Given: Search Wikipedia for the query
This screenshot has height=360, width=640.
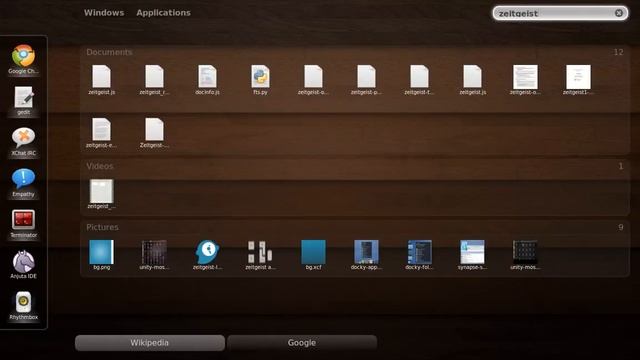Looking at the screenshot, I should pyautogui.click(x=149, y=343).
